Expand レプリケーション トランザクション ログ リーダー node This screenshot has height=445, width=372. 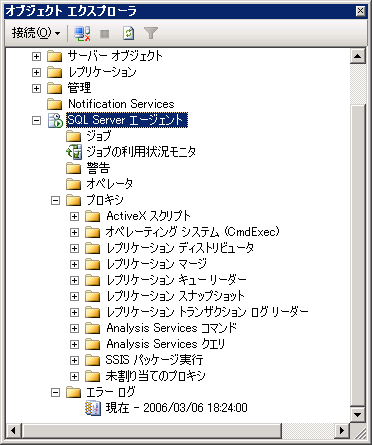[x=74, y=312]
